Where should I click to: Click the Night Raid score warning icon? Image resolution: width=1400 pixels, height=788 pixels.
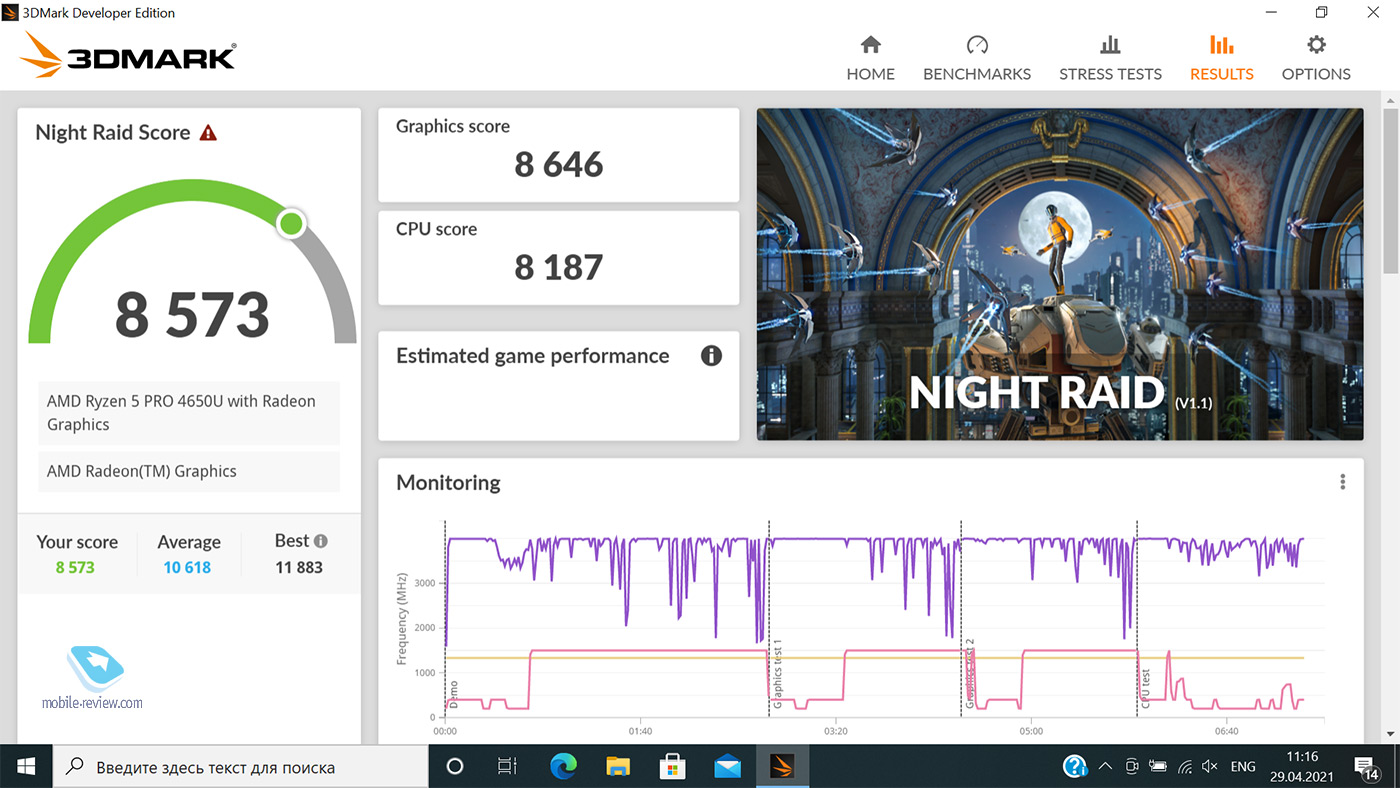pos(208,133)
